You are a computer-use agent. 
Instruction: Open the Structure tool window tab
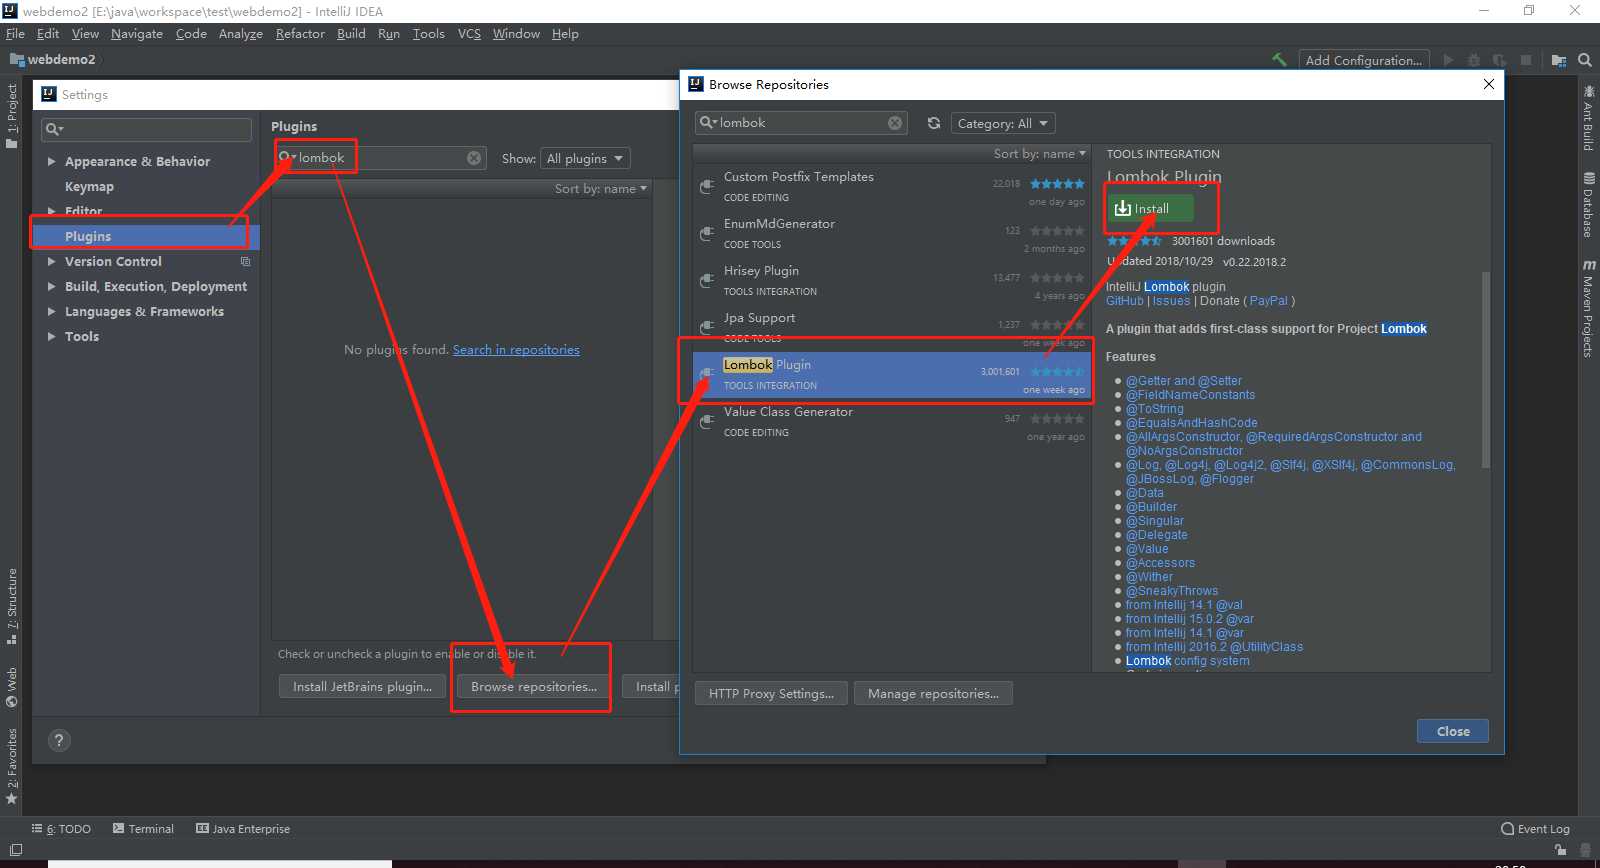point(12,606)
